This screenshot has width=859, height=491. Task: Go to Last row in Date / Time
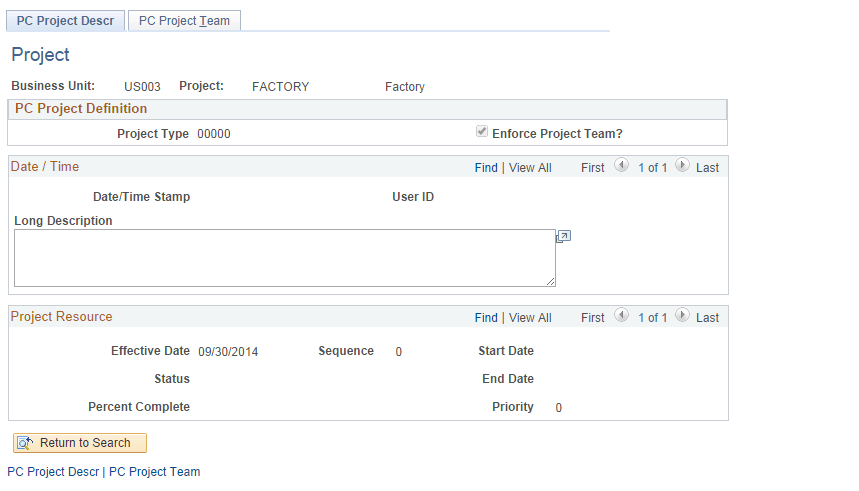[708, 168]
